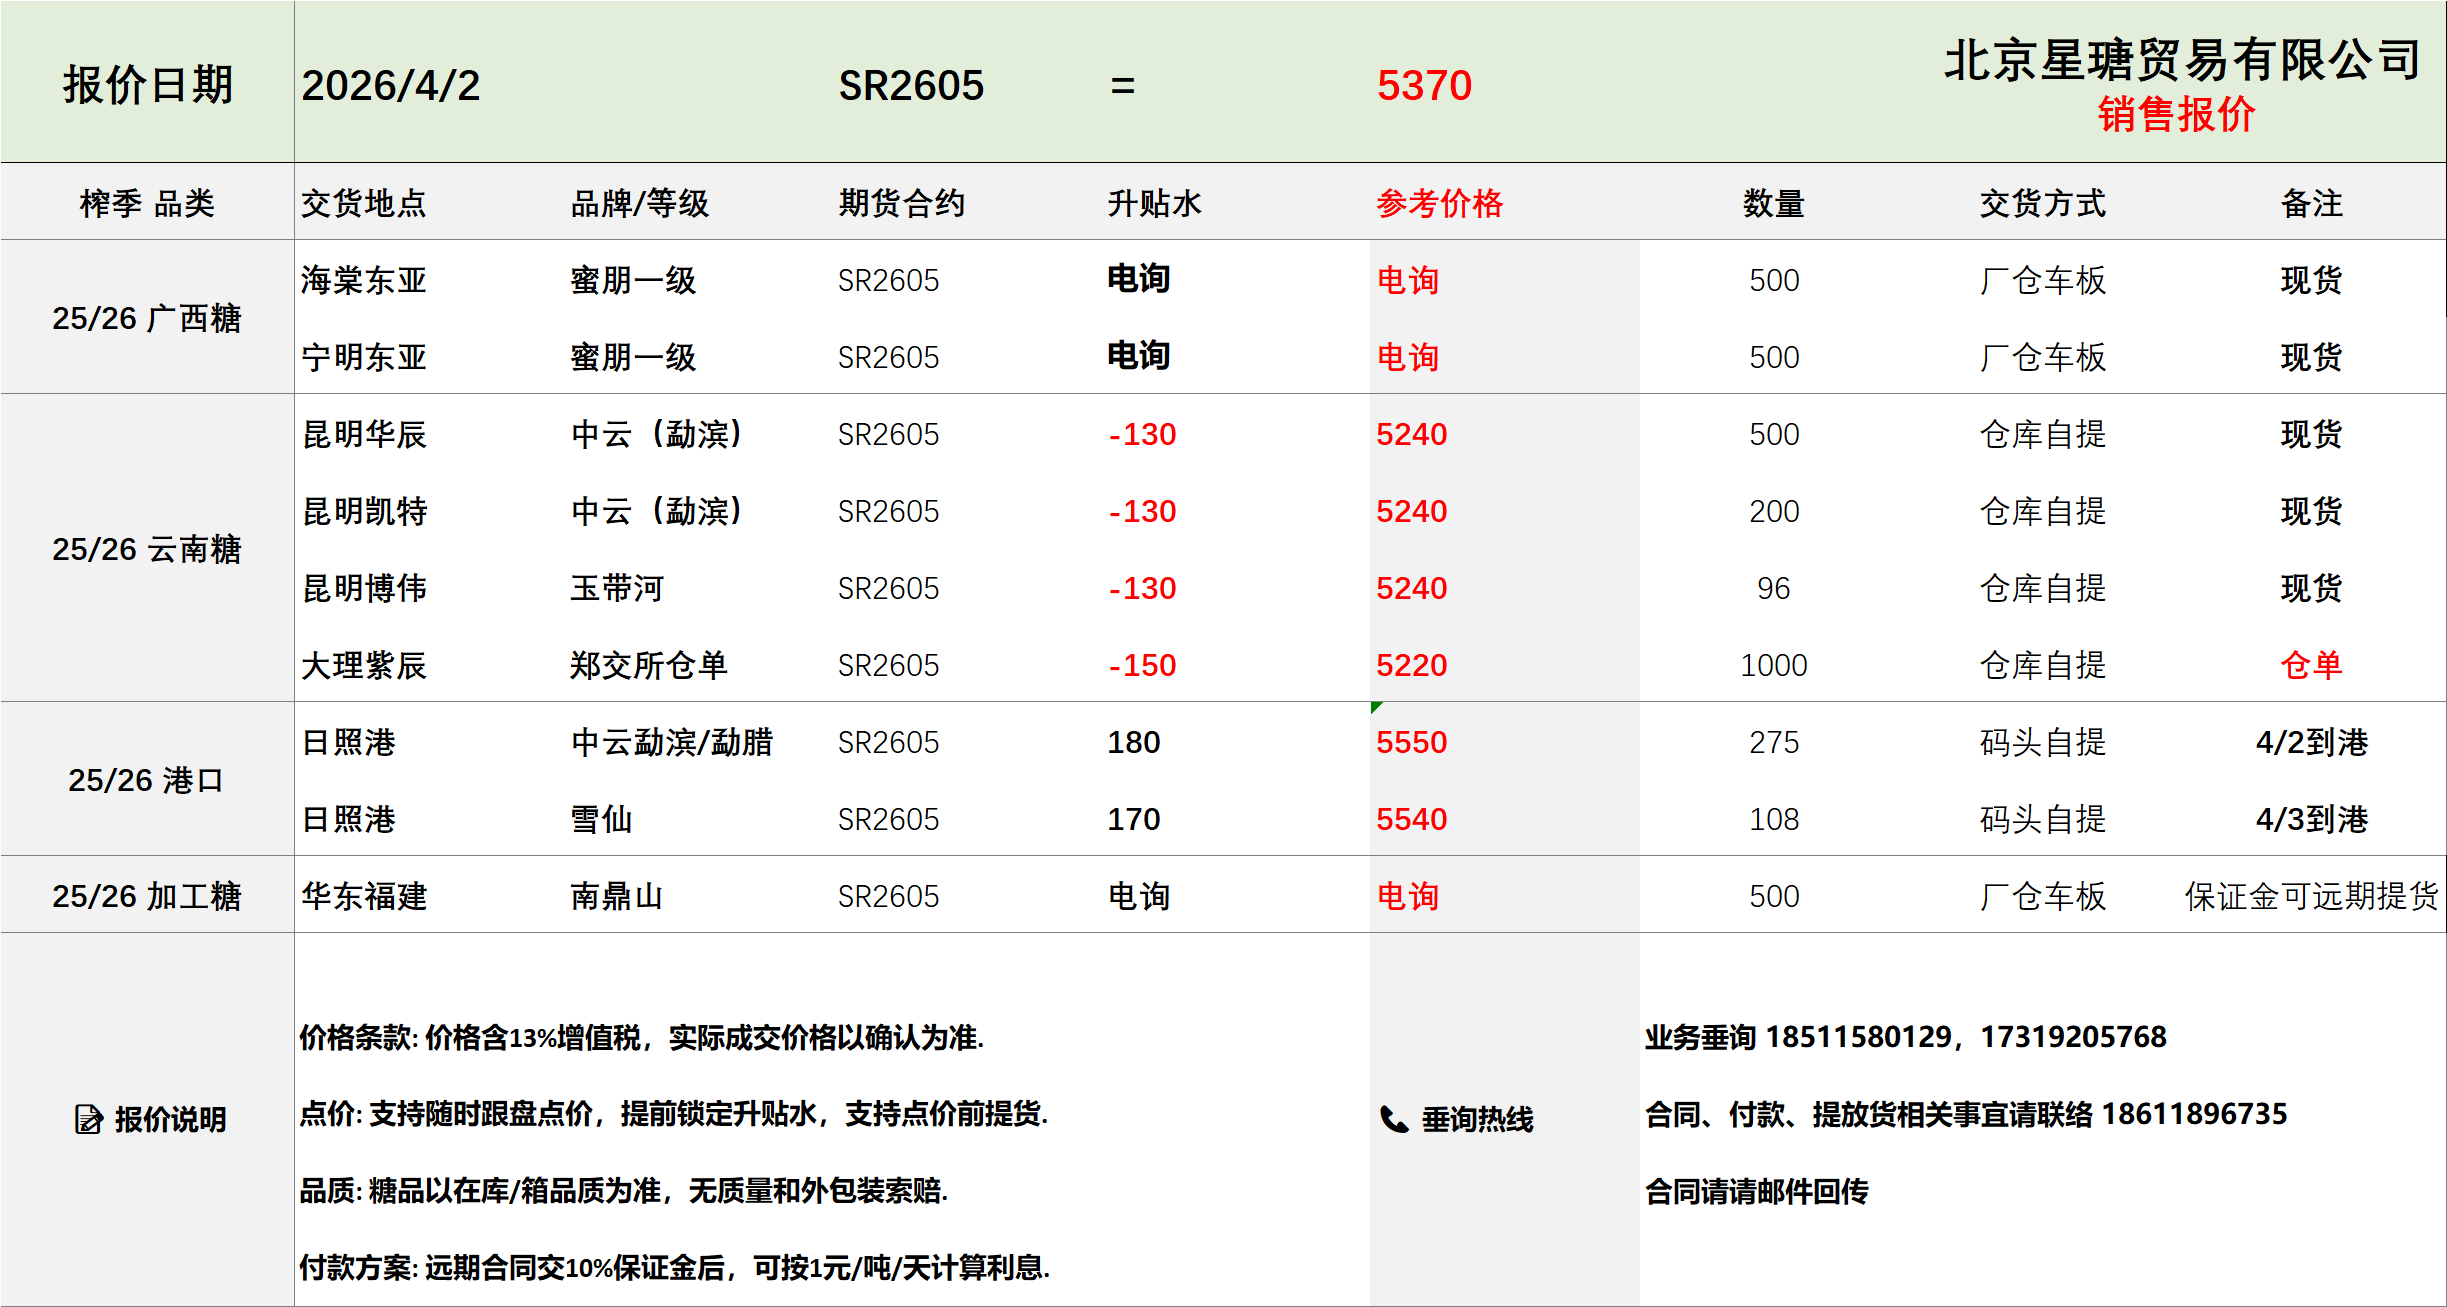Click the 玉带河 brand cell

pyautogui.click(x=617, y=588)
